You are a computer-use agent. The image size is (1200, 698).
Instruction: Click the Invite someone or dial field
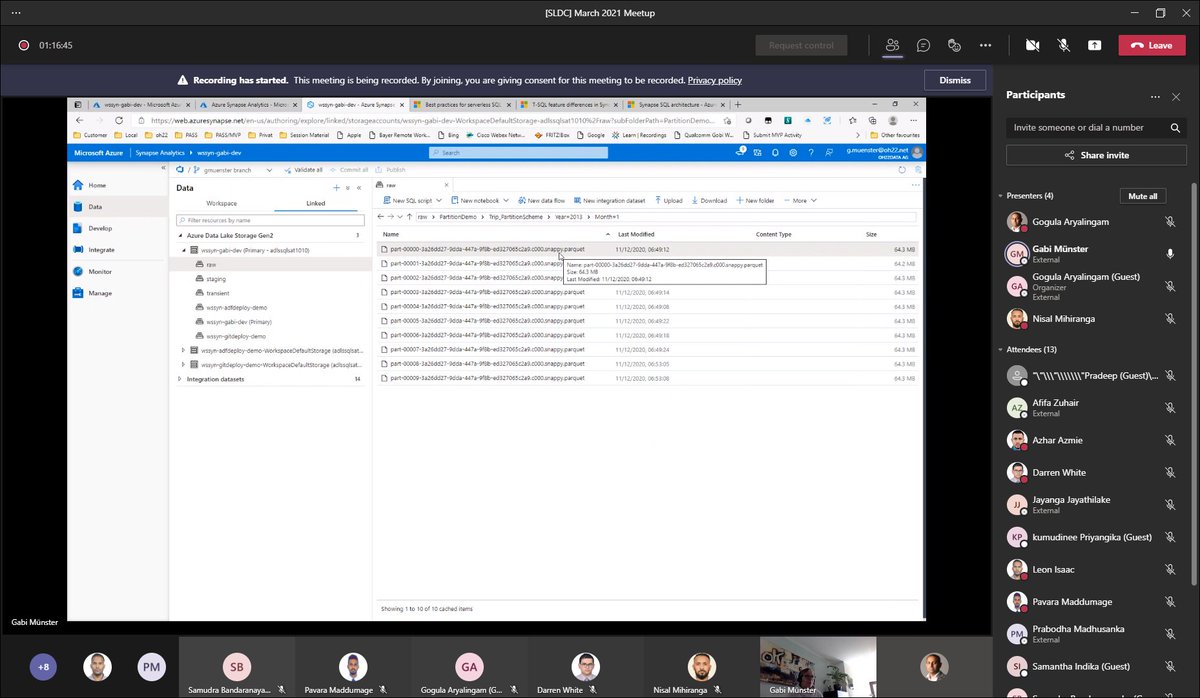click(1096, 128)
